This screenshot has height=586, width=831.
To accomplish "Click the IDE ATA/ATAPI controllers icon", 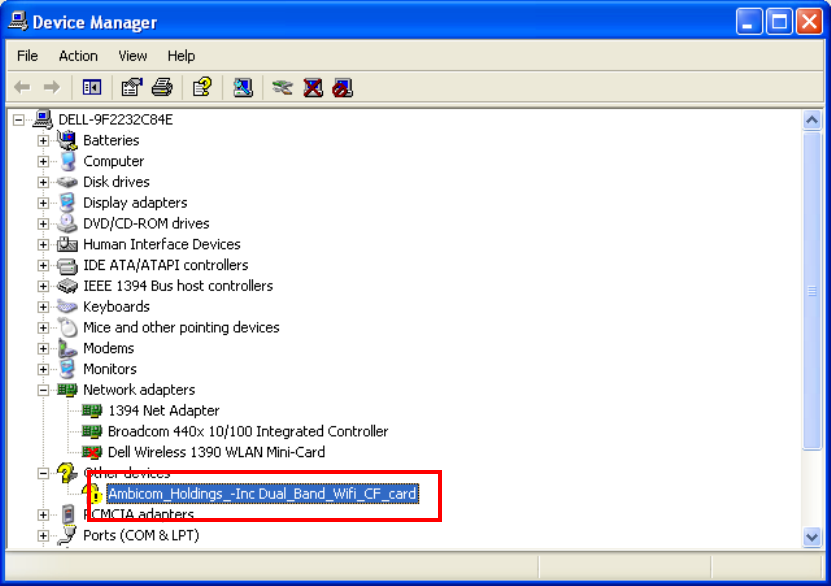I will click(67, 265).
